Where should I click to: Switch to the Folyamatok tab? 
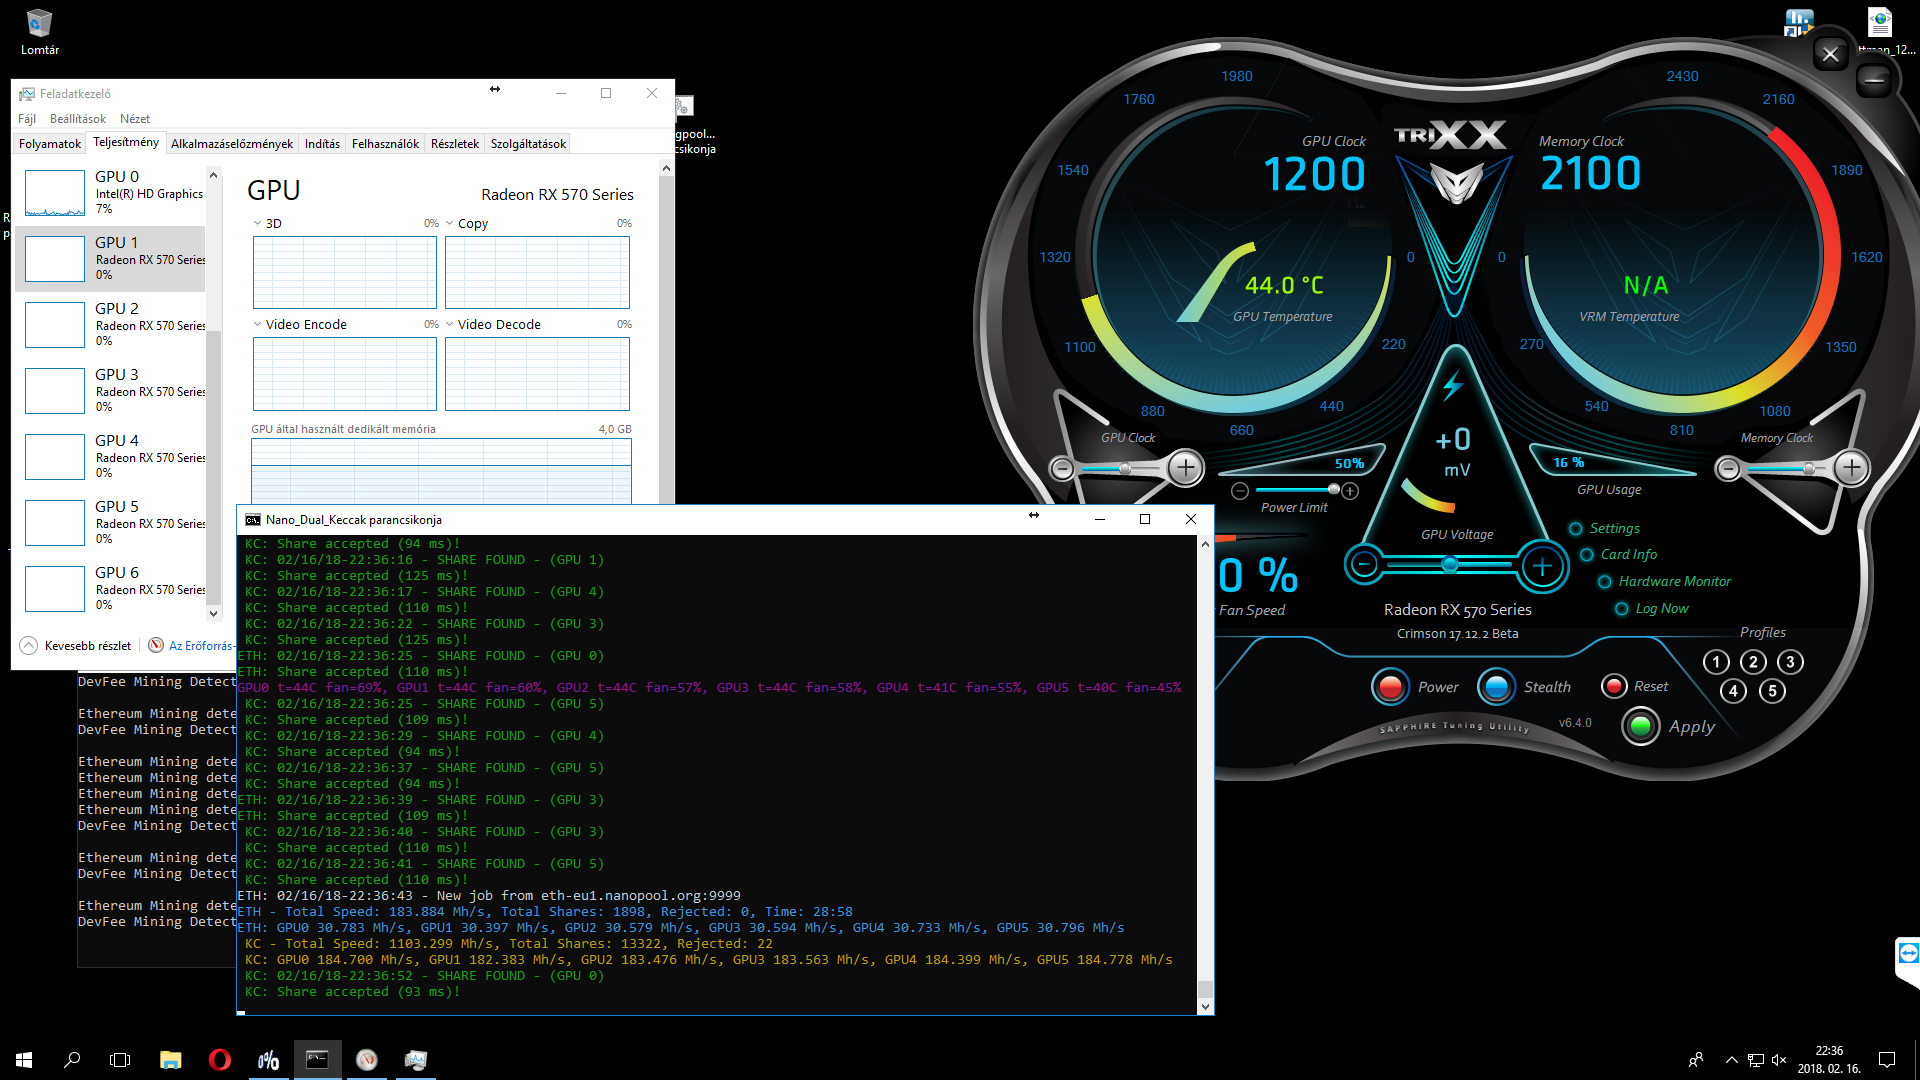[x=50, y=144]
